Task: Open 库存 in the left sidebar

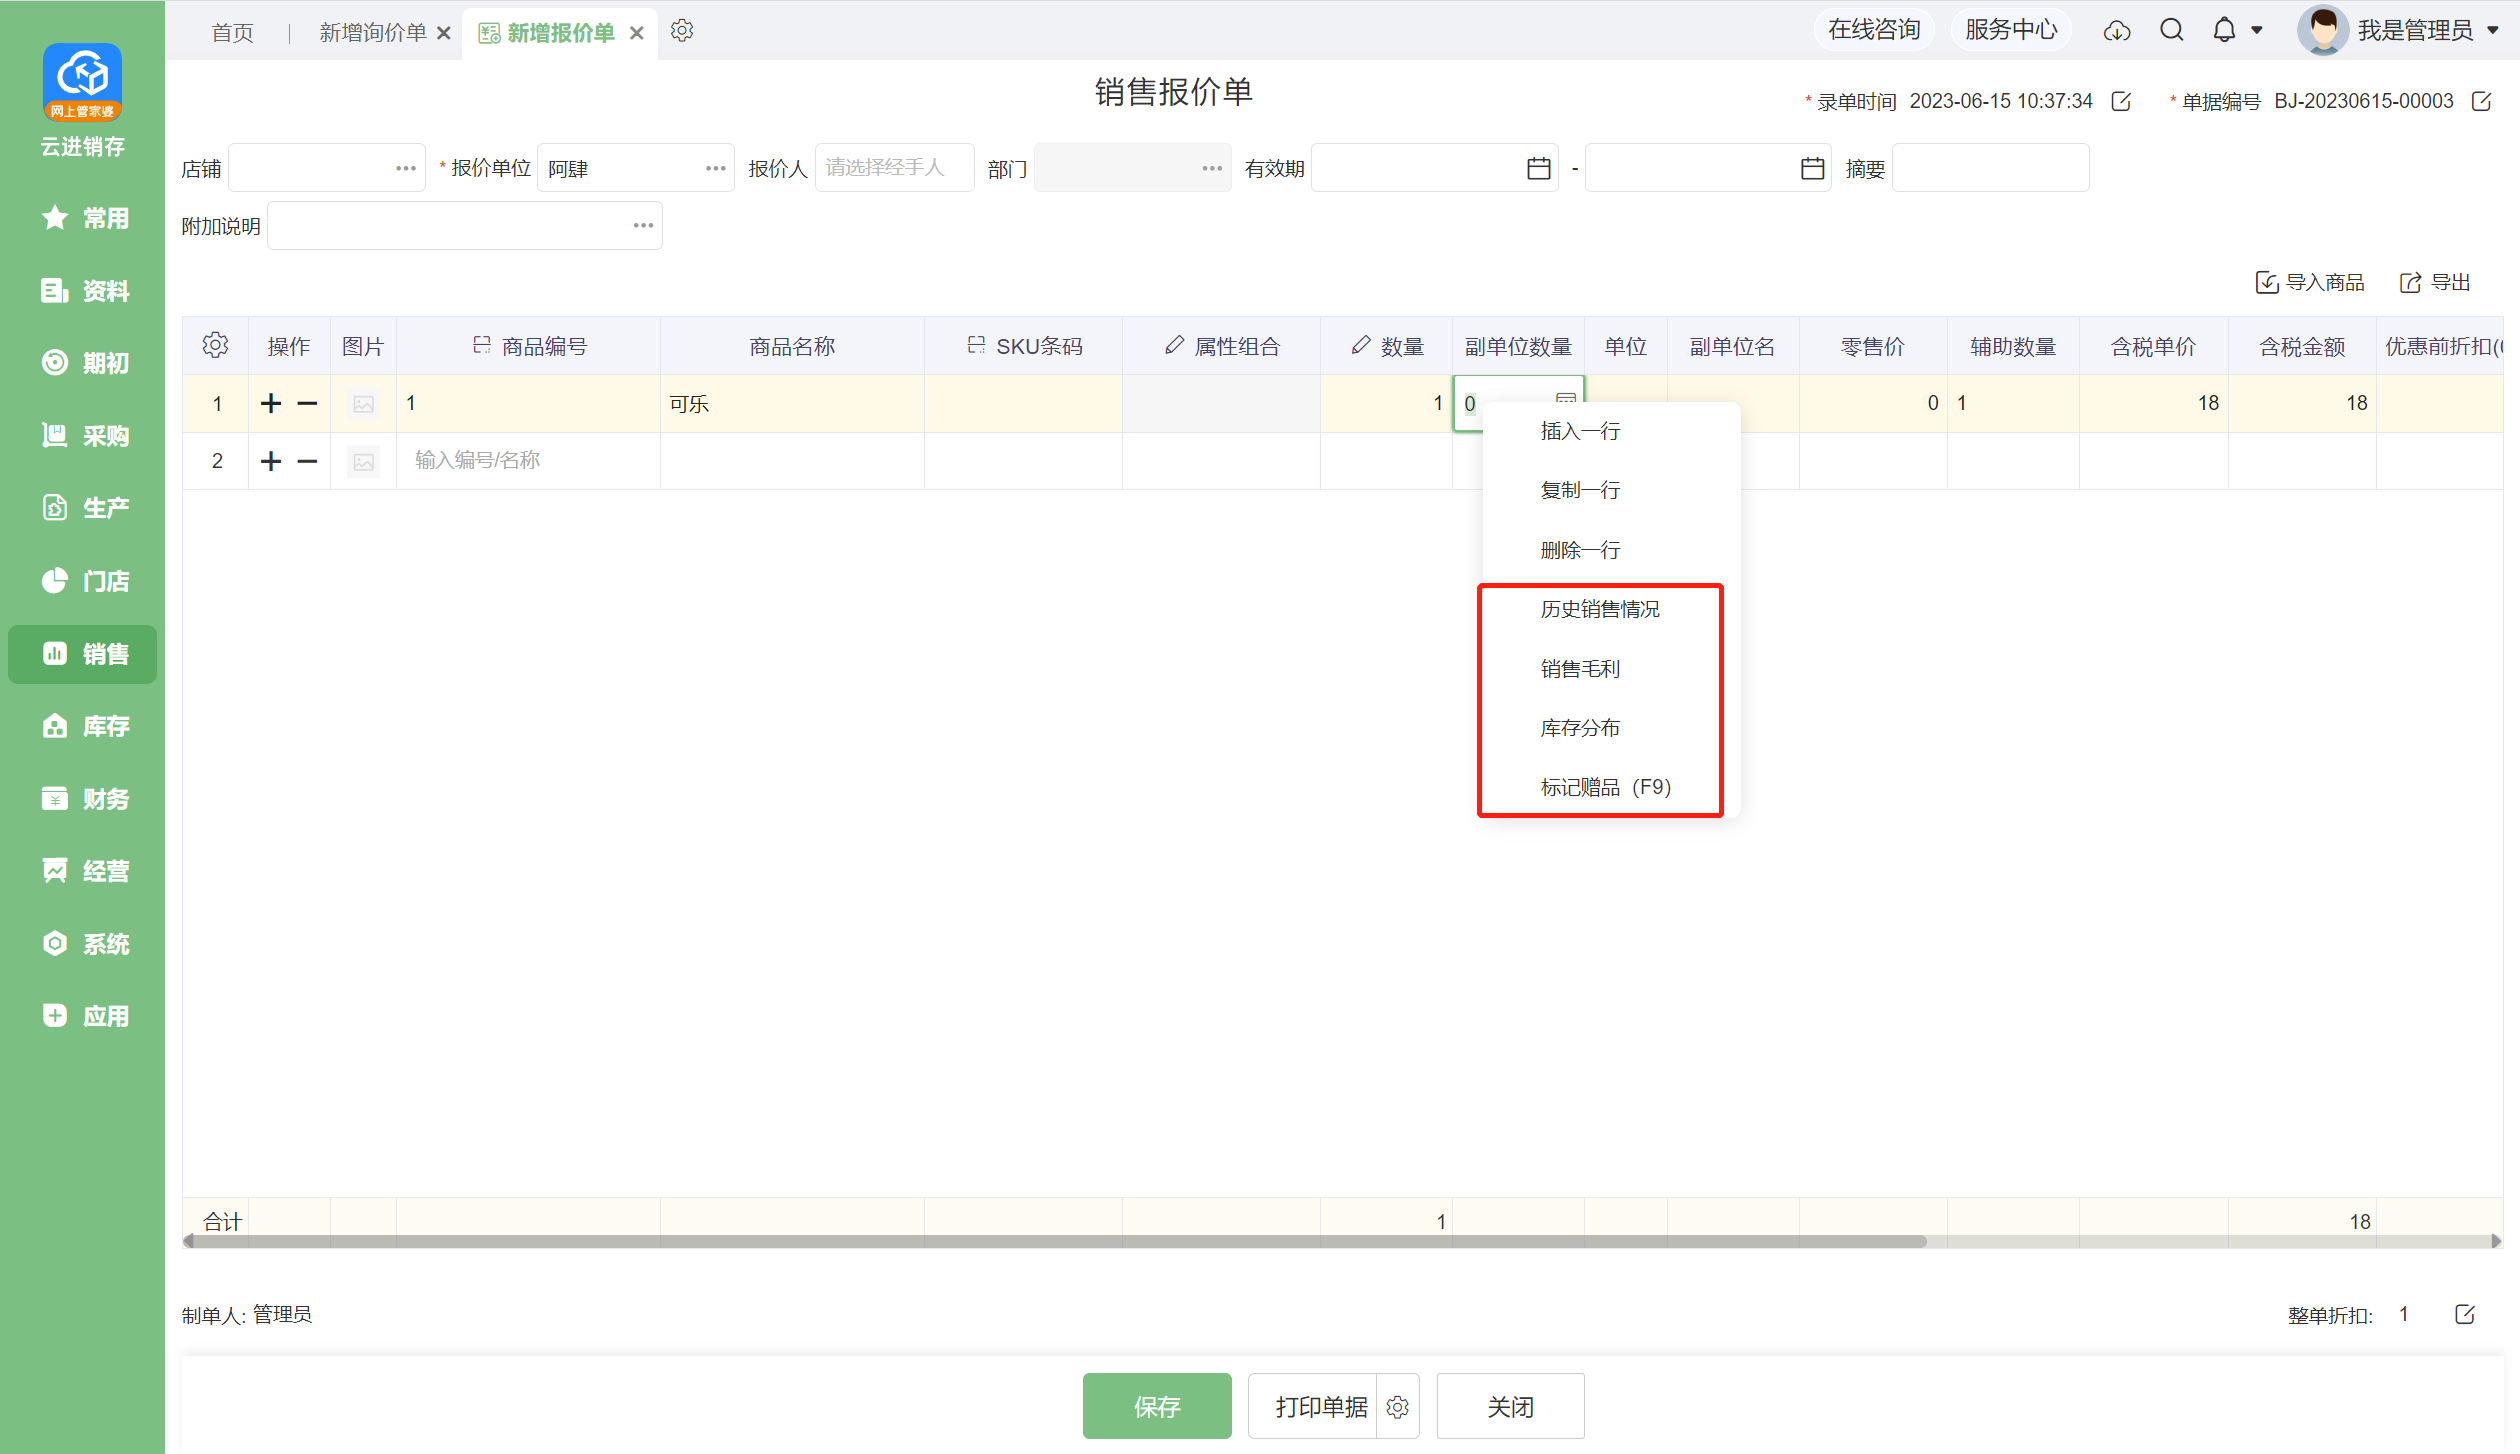Action: click(x=84, y=726)
